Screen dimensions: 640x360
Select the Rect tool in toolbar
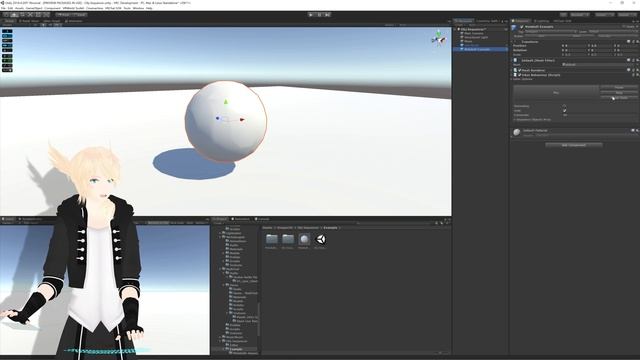pos(38,15)
